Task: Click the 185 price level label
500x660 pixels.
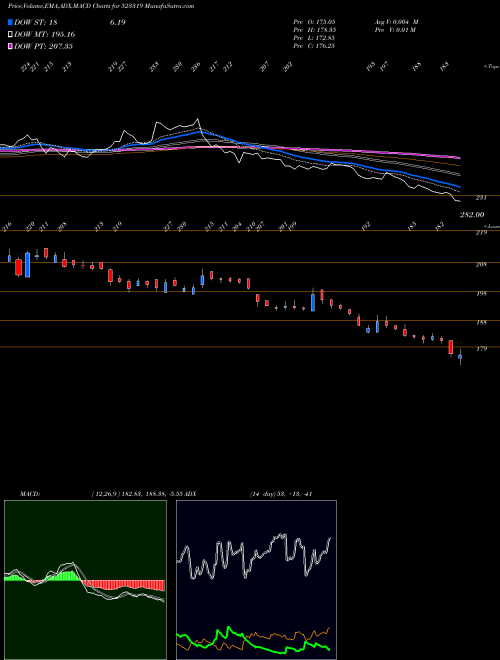Action: click(481, 323)
